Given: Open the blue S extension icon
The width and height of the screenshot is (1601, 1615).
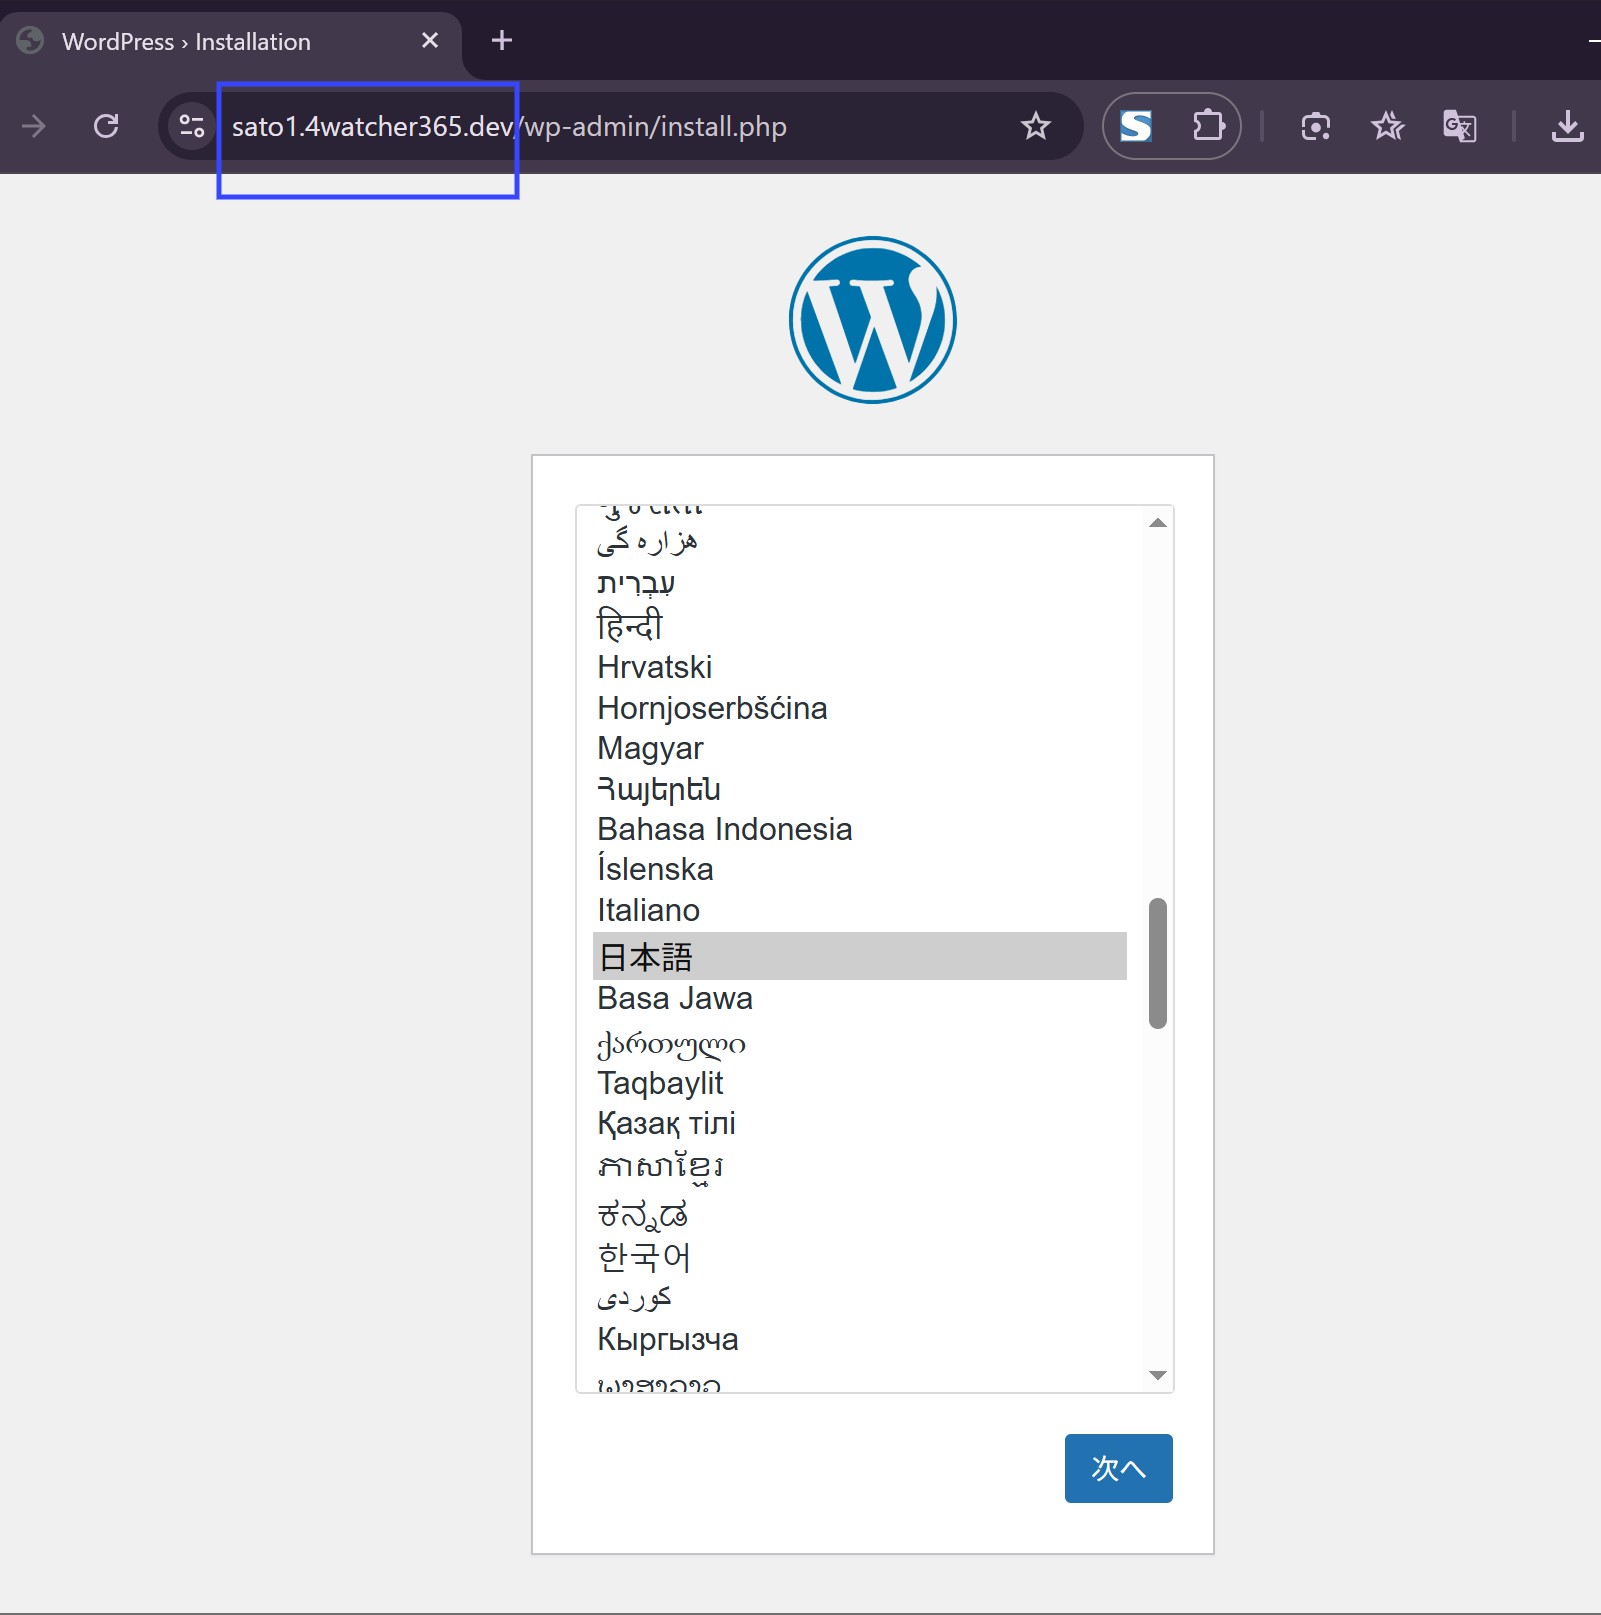Looking at the screenshot, I should 1136,126.
